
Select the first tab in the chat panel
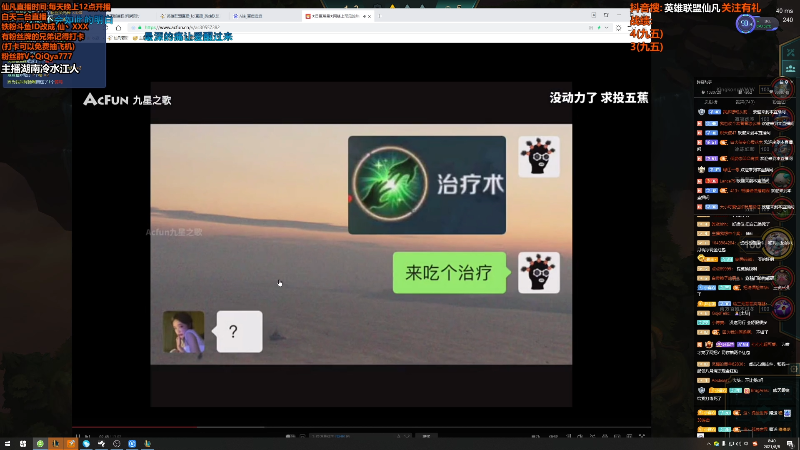click(x=710, y=102)
